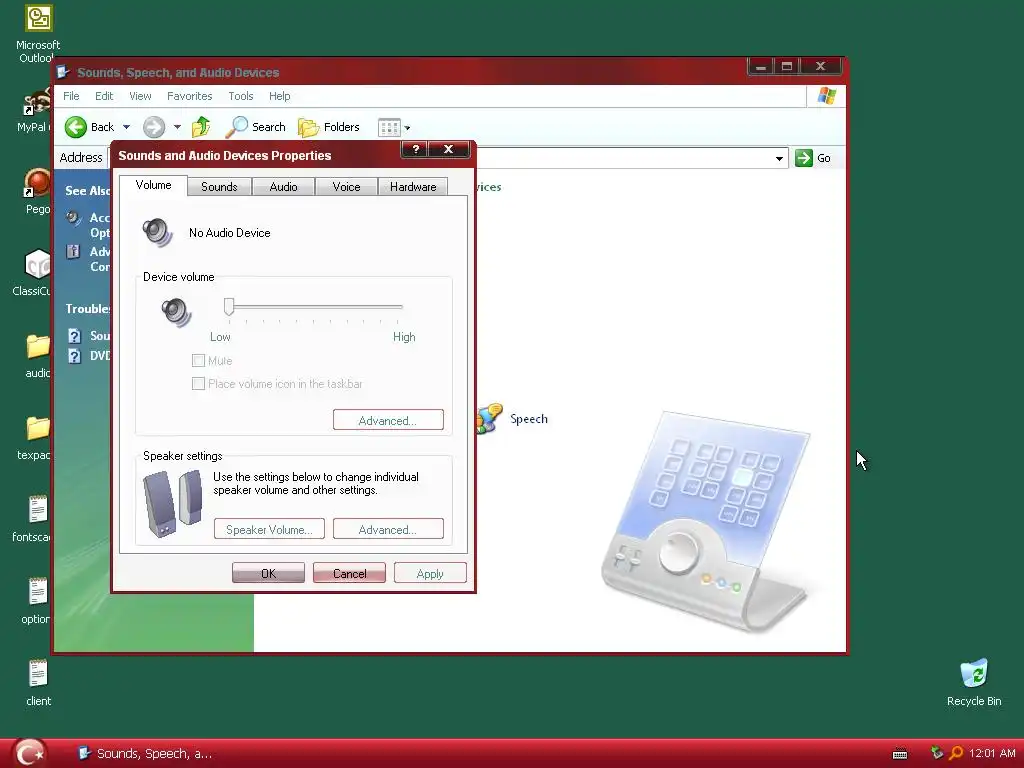This screenshot has height=768, width=1024.
Task: Click the clock showing 12:01 AM
Action: (x=992, y=753)
